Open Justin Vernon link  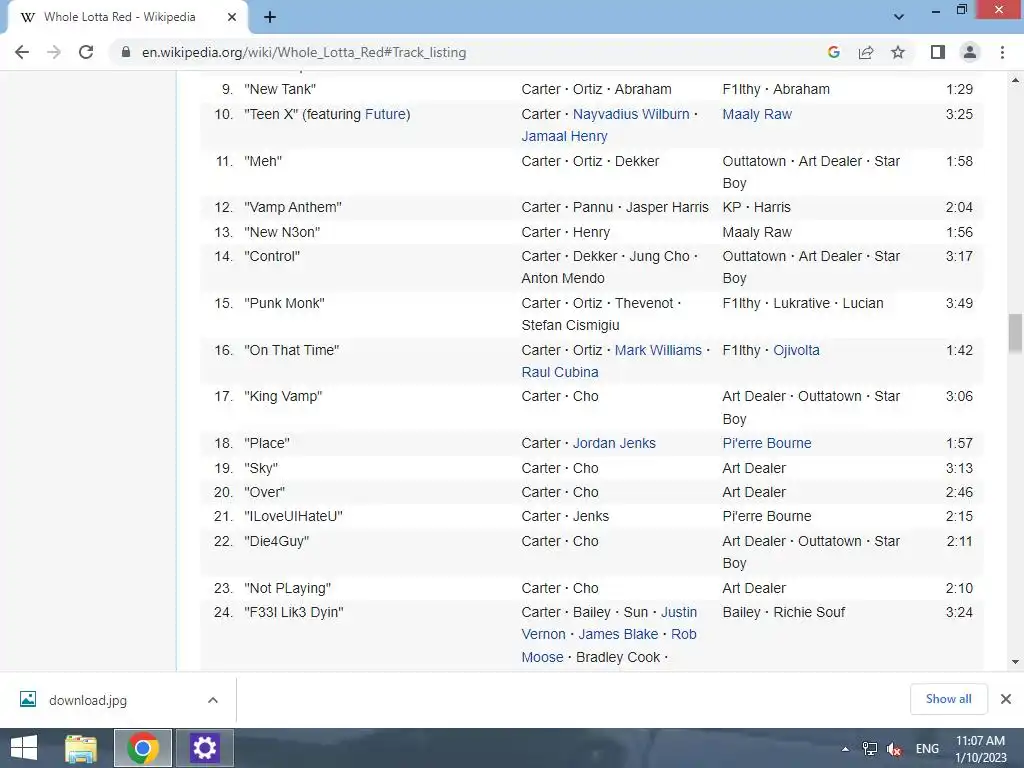[610, 623]
